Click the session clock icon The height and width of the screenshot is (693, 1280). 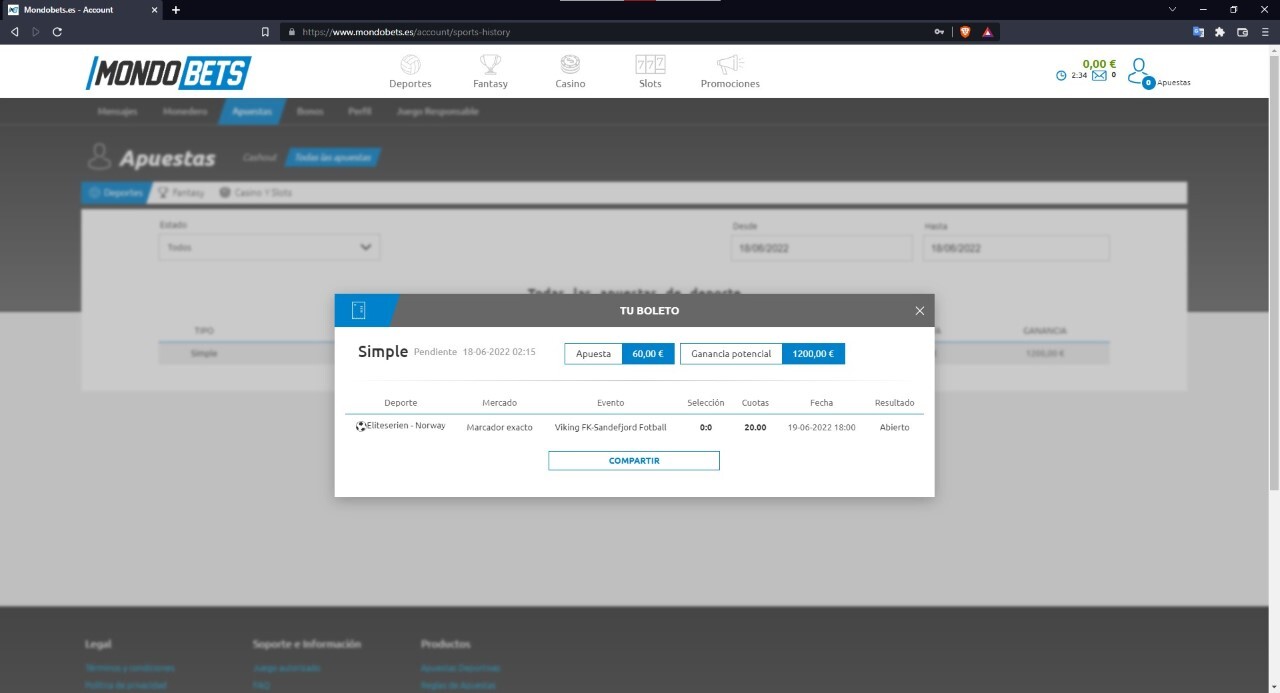(1061, 75)
